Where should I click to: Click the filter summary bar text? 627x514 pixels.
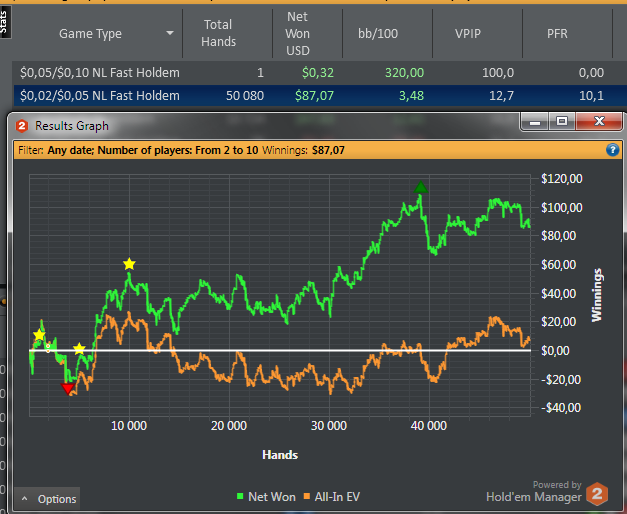180,150
